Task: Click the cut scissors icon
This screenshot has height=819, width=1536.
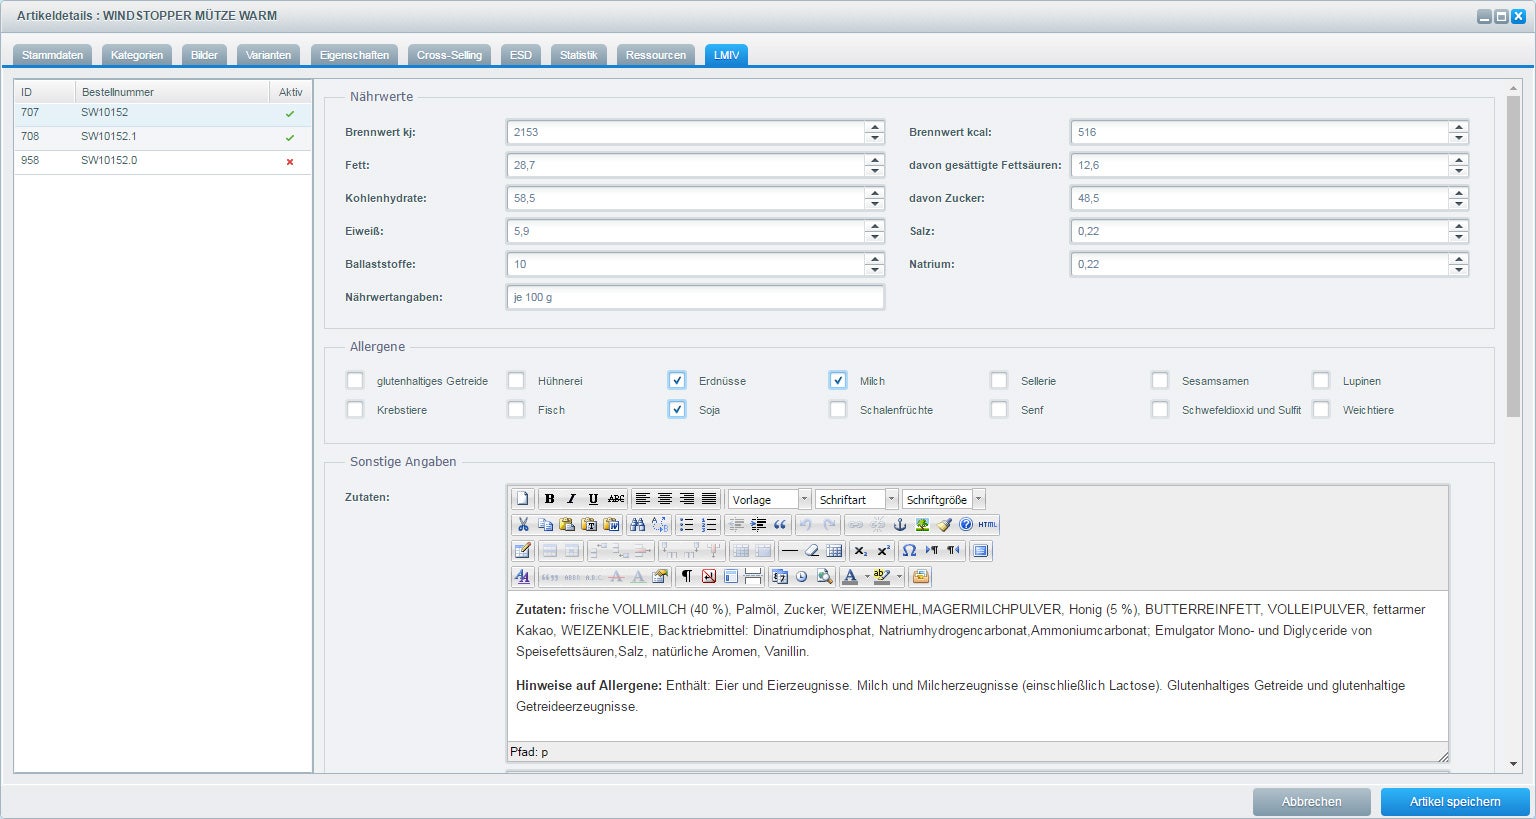Action: pyautogui.click(x=523, y=525)
